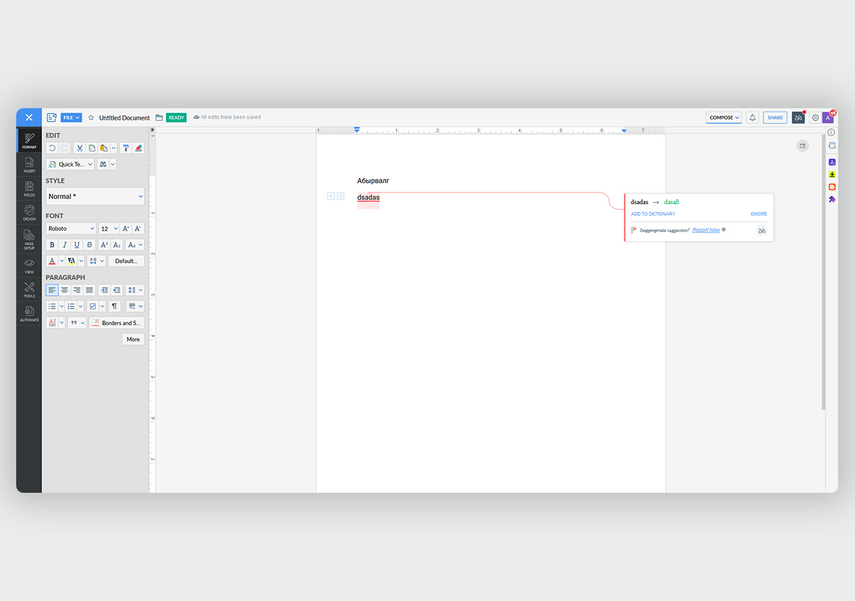Image resolution: width=855 pixels, height=601 pixels.
Task: Open Borders and Shading options
Action: 117,323
